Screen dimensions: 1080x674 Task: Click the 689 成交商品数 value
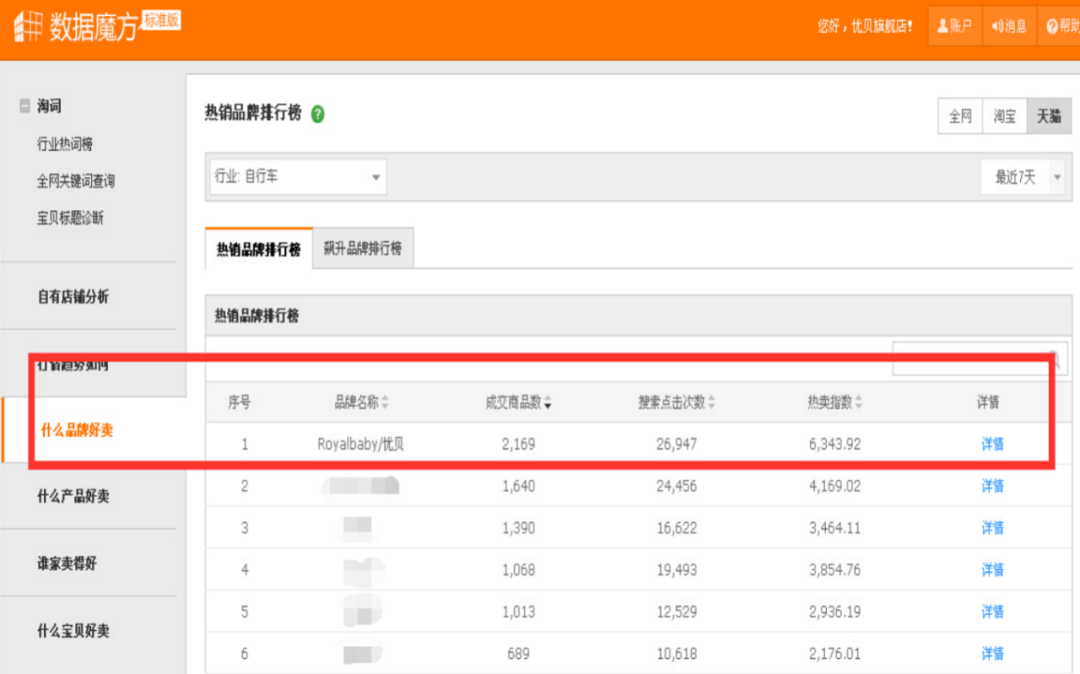(519, 653)
